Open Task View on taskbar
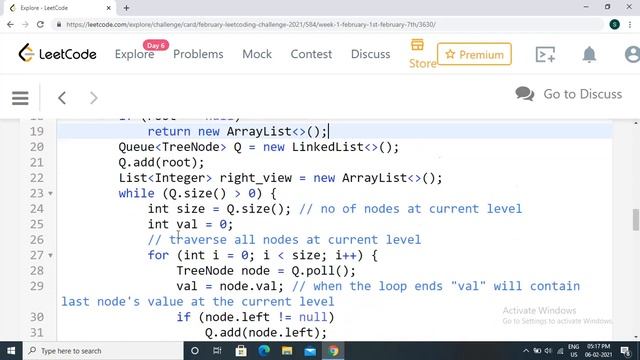The height and width of the screenshot is (360, 640). point(217,351)
